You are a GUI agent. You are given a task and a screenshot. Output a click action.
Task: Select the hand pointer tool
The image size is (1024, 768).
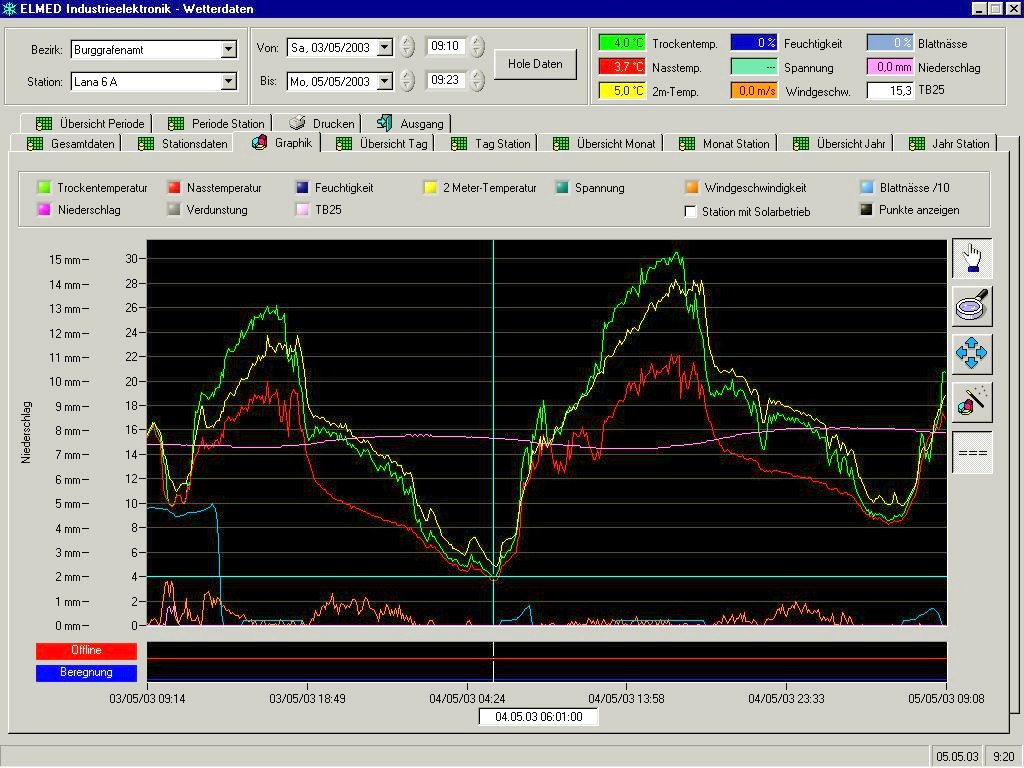point(972,258)
